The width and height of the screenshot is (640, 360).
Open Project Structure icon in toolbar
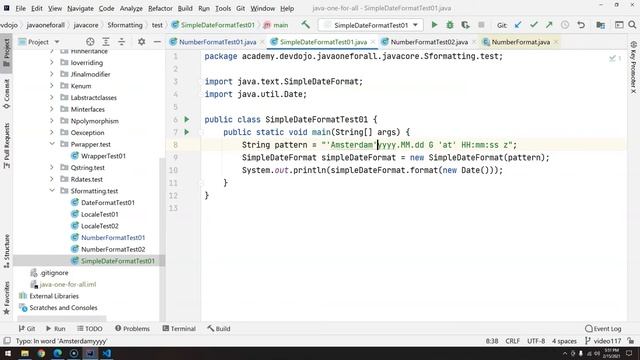600,25
